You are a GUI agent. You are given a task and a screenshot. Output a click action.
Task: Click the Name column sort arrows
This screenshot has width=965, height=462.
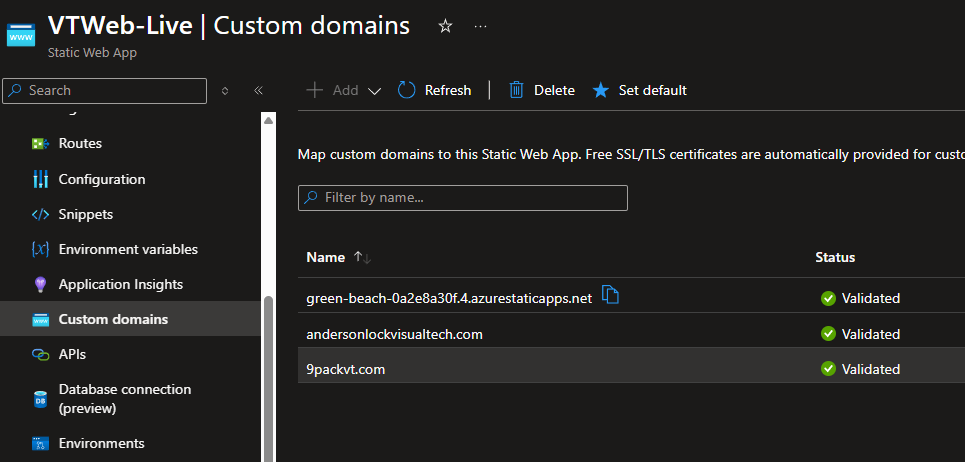tap(362, 258)
